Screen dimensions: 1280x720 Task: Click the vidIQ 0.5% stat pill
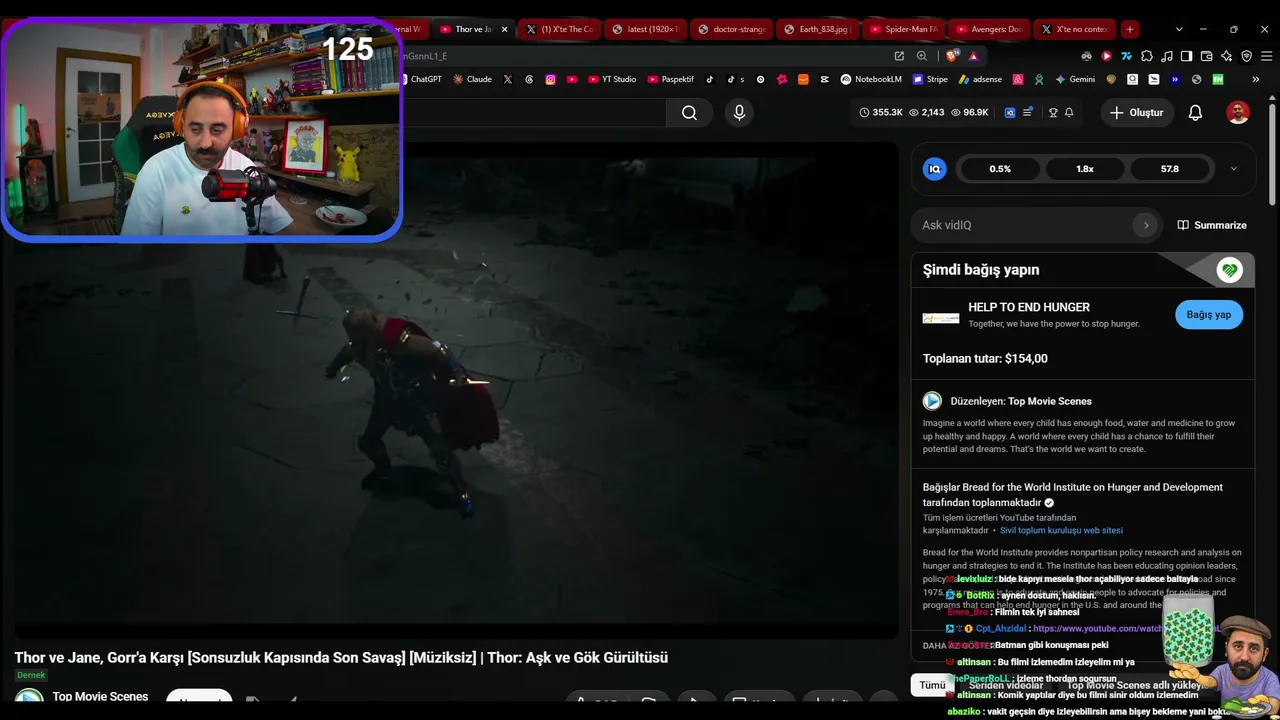pos(1000,169)
